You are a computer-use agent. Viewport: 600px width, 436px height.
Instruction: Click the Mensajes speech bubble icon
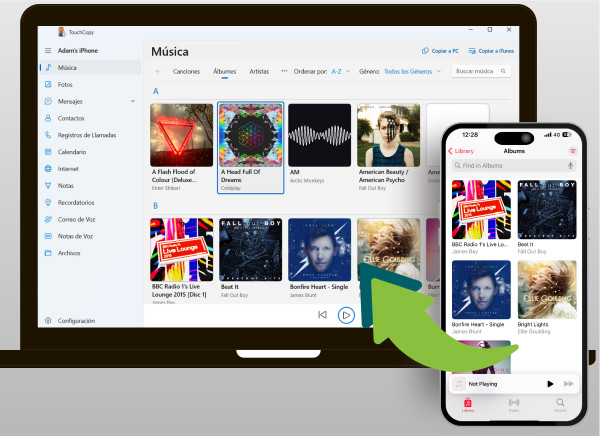(x=48, y=101)
